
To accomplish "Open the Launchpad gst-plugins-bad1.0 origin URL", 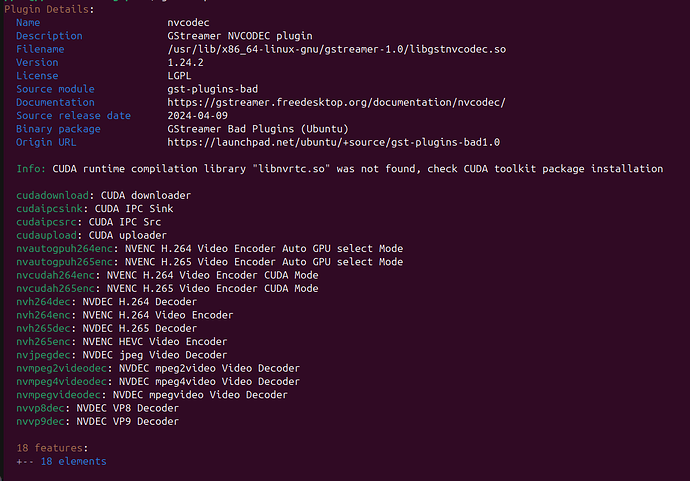I will [x=334, y=142].
